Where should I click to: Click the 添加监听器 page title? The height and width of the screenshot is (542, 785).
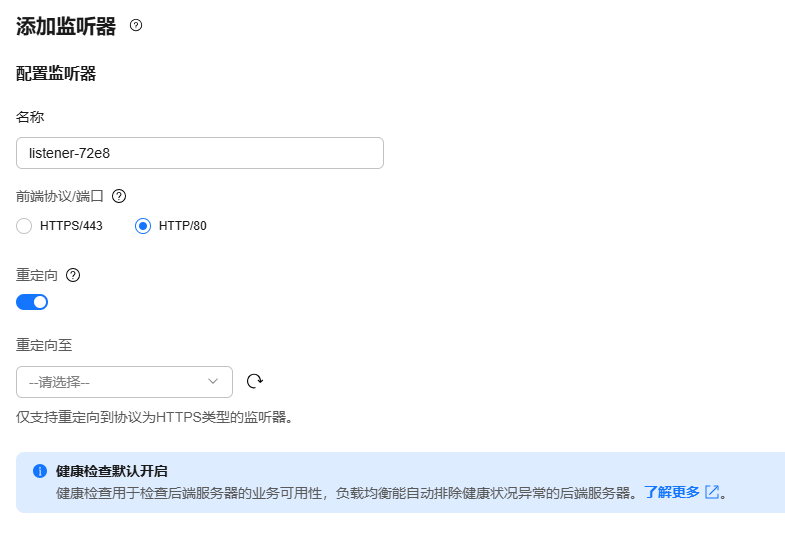tap(66, 26)
